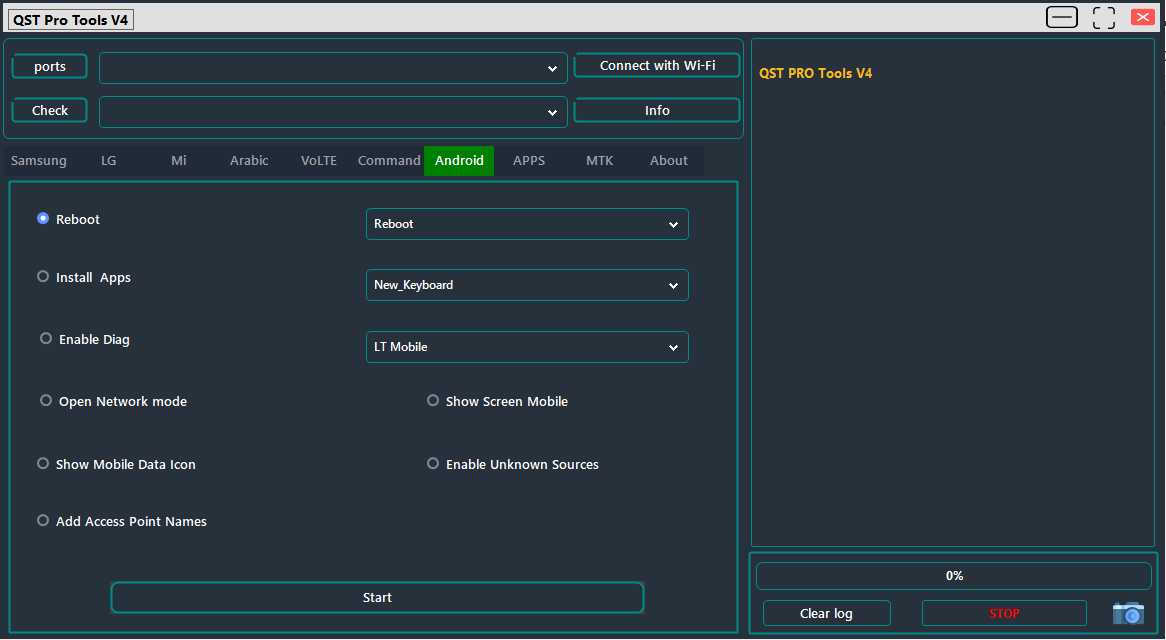
Task: Click the Clear log button
Action: (x=826, y=613)
